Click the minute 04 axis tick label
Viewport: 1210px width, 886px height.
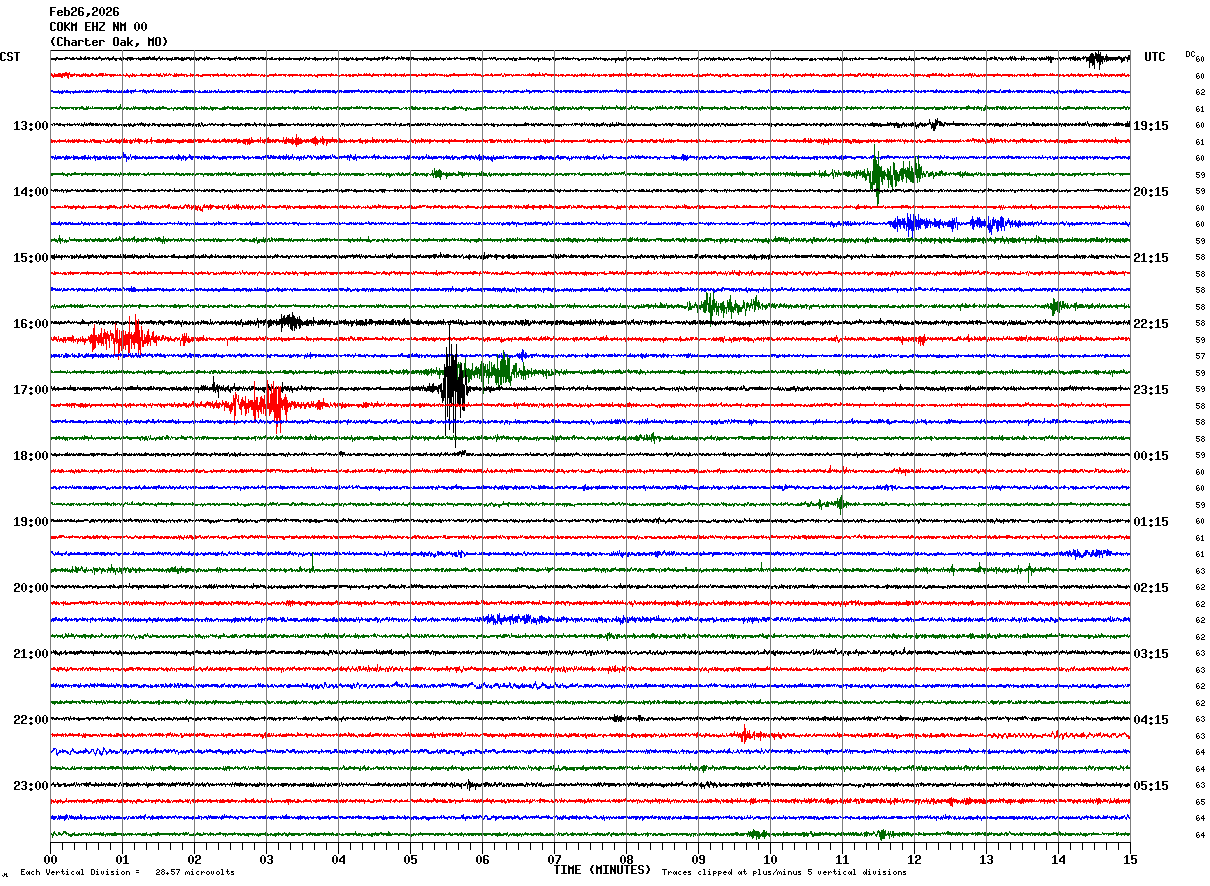coord(338,859)
